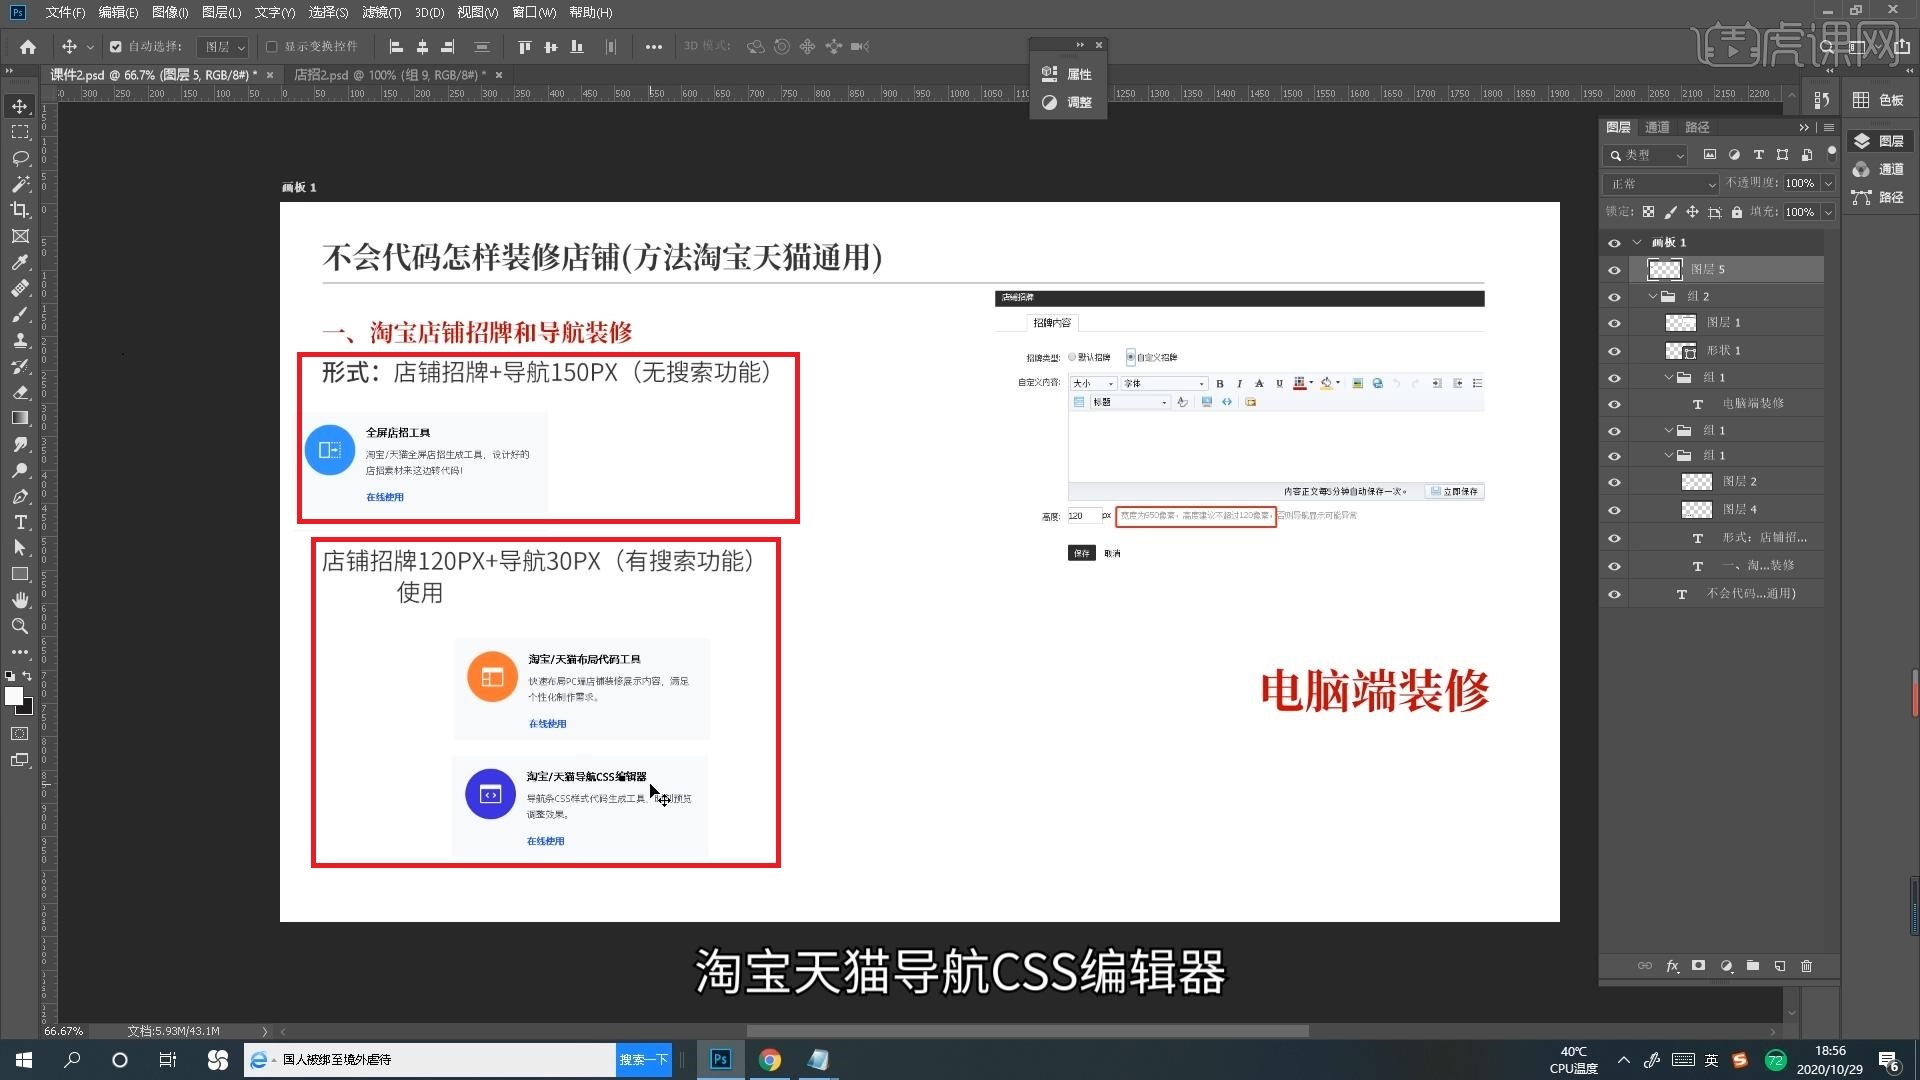The width and height of the screenshot is (1920, 1080).
Task: Collapse the 组 2 group
Action: [1653, 297]
